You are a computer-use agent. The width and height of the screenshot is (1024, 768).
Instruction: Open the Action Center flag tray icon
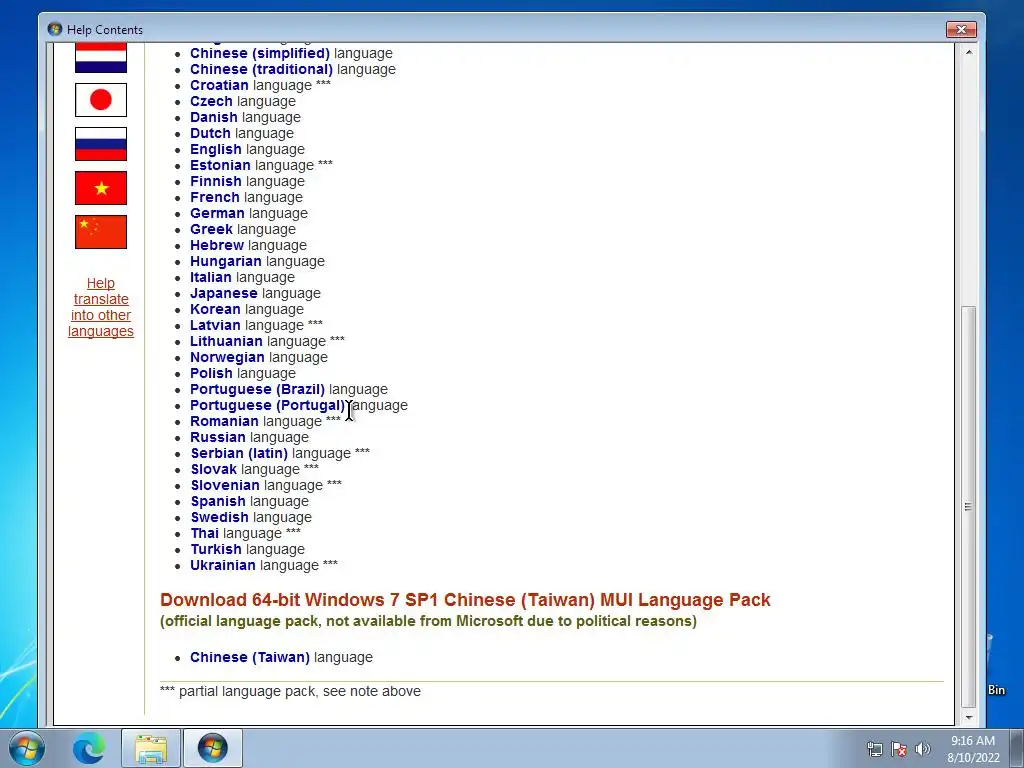click(x=899, y=749)
